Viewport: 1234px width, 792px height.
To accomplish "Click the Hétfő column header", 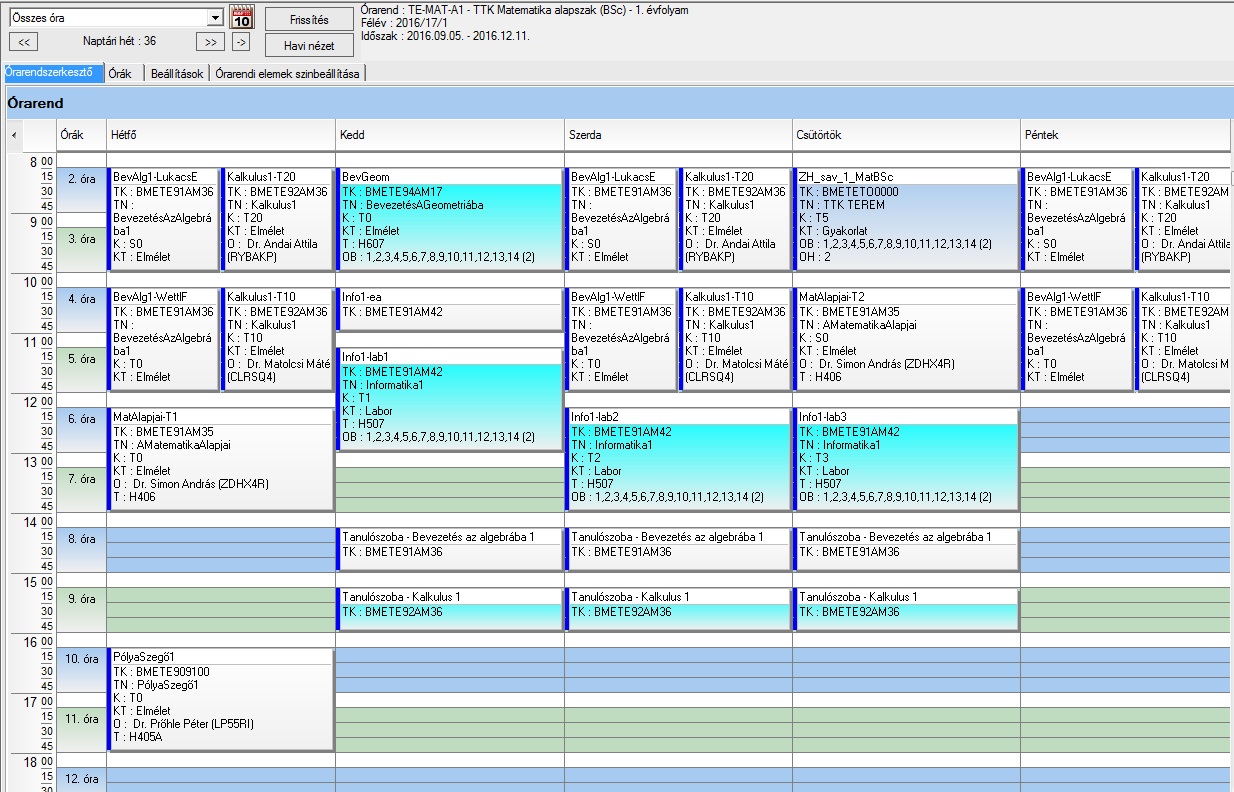I will [220, 134].
